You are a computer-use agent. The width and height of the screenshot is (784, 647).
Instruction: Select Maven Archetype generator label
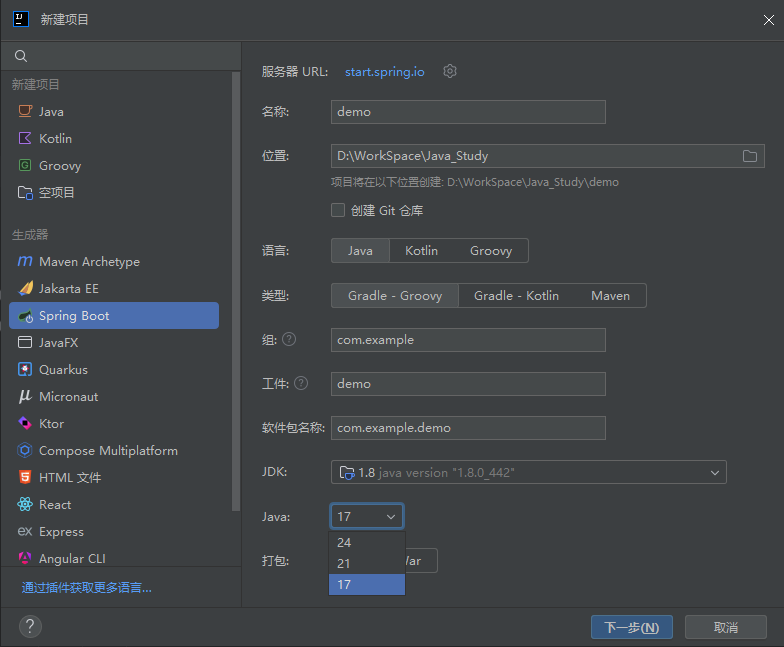(90, 262)
